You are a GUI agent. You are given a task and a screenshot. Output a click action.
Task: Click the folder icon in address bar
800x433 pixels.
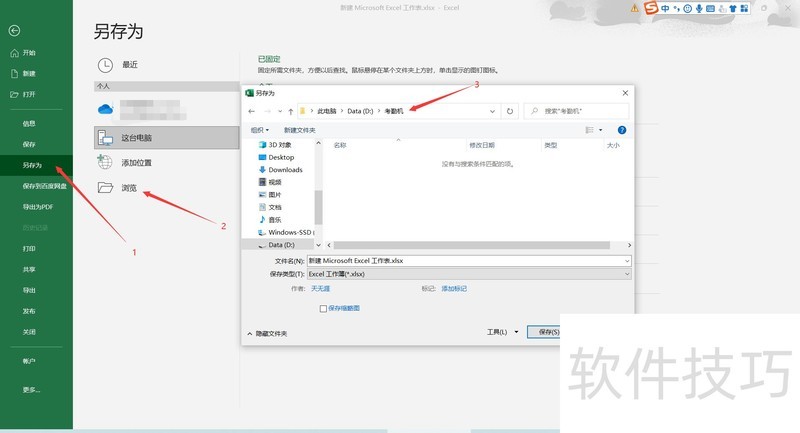point(303,111)
